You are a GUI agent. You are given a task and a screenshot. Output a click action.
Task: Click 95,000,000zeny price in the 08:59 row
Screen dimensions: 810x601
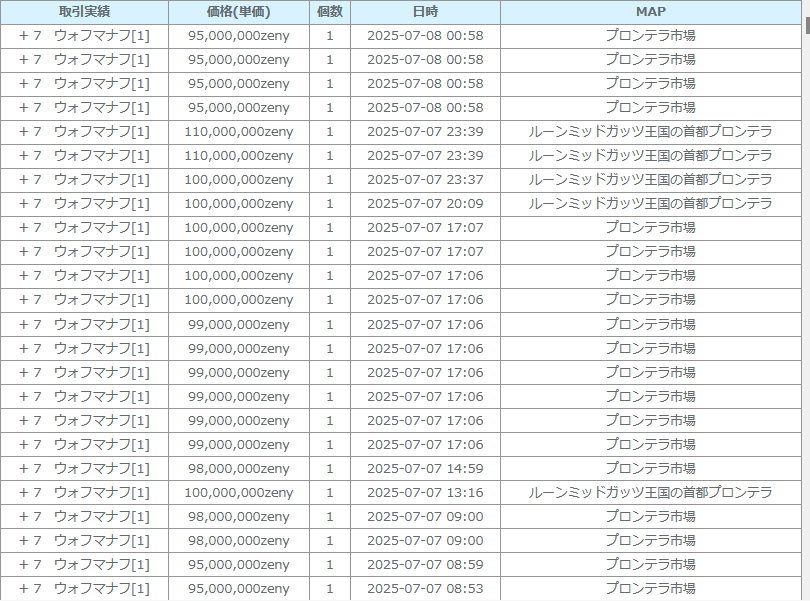click(239, 565)
